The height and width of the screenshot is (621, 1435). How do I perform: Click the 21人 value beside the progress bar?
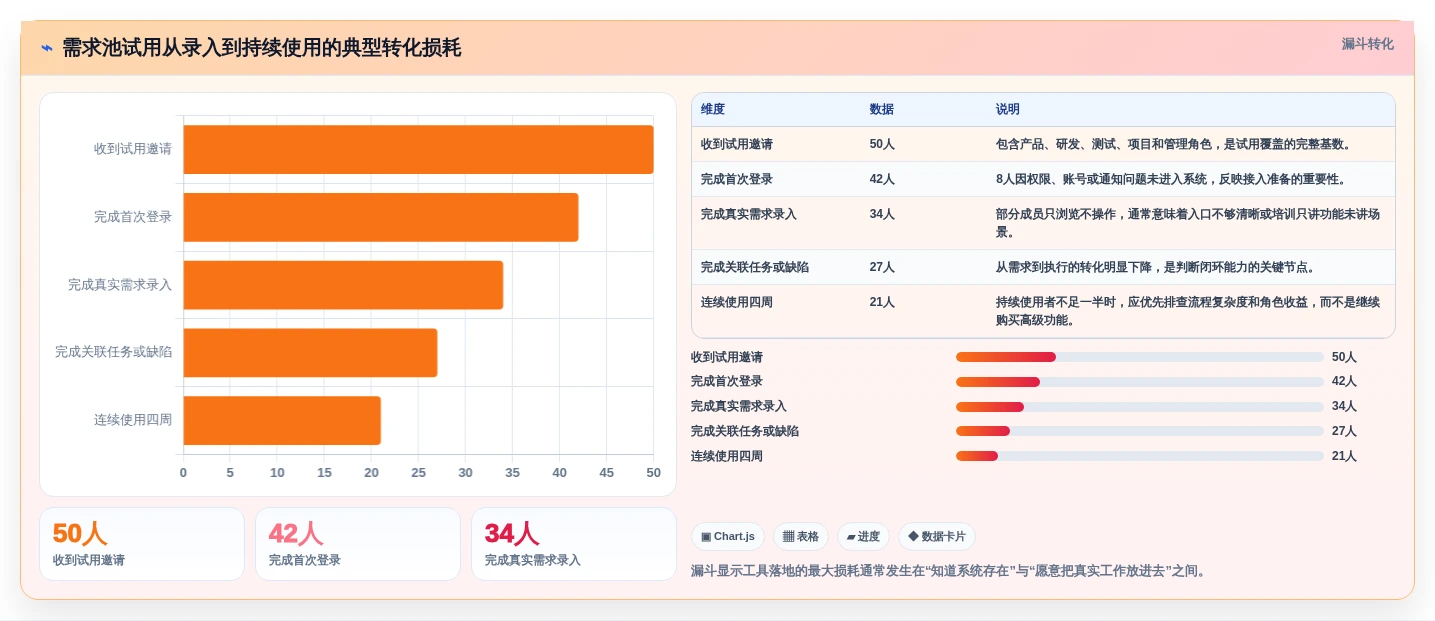pos(1344,456)
